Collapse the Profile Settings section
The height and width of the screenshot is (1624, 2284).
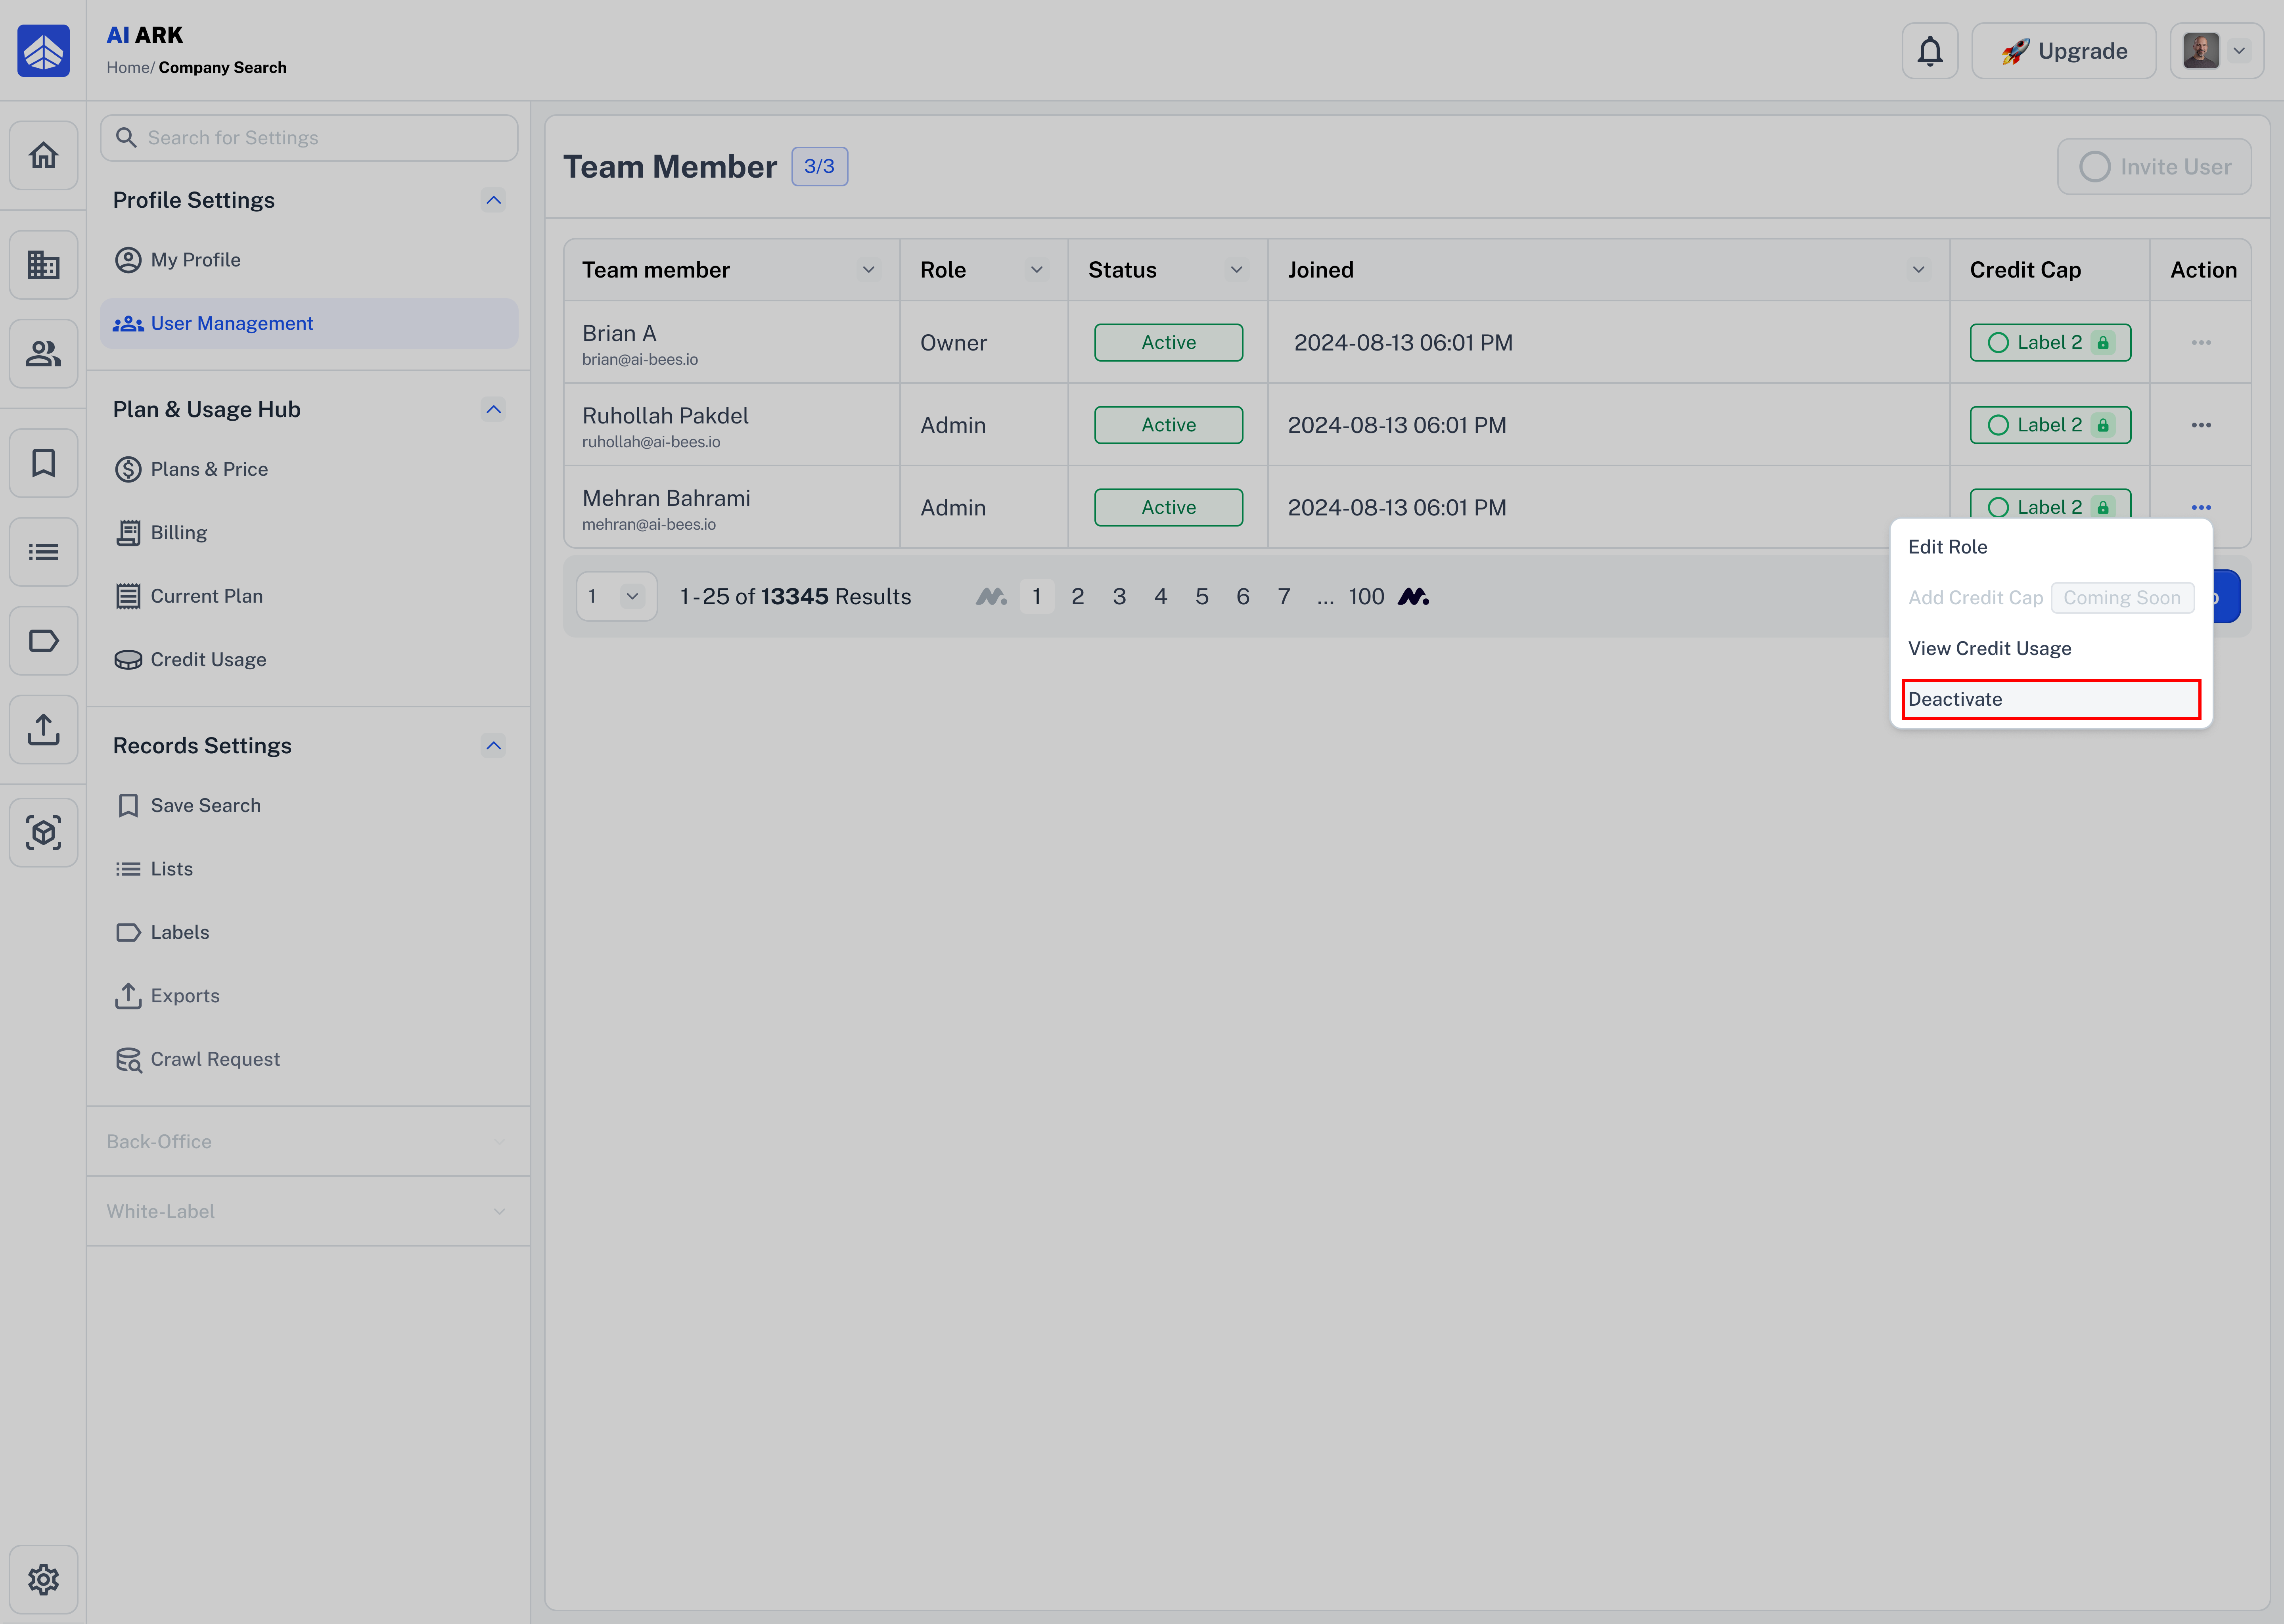point(493,200)
